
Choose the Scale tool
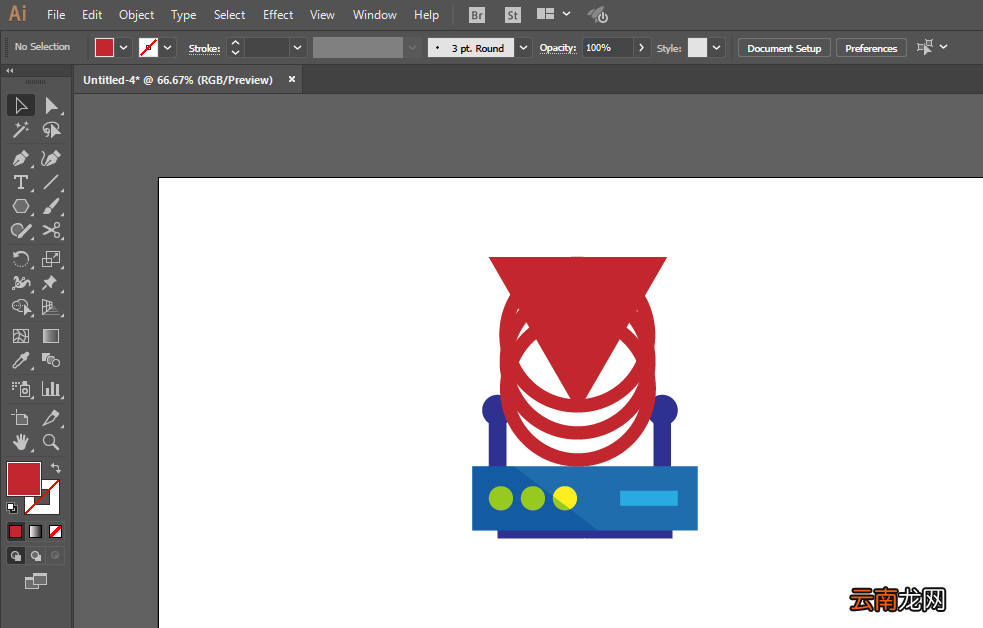(x=51, y=259)
